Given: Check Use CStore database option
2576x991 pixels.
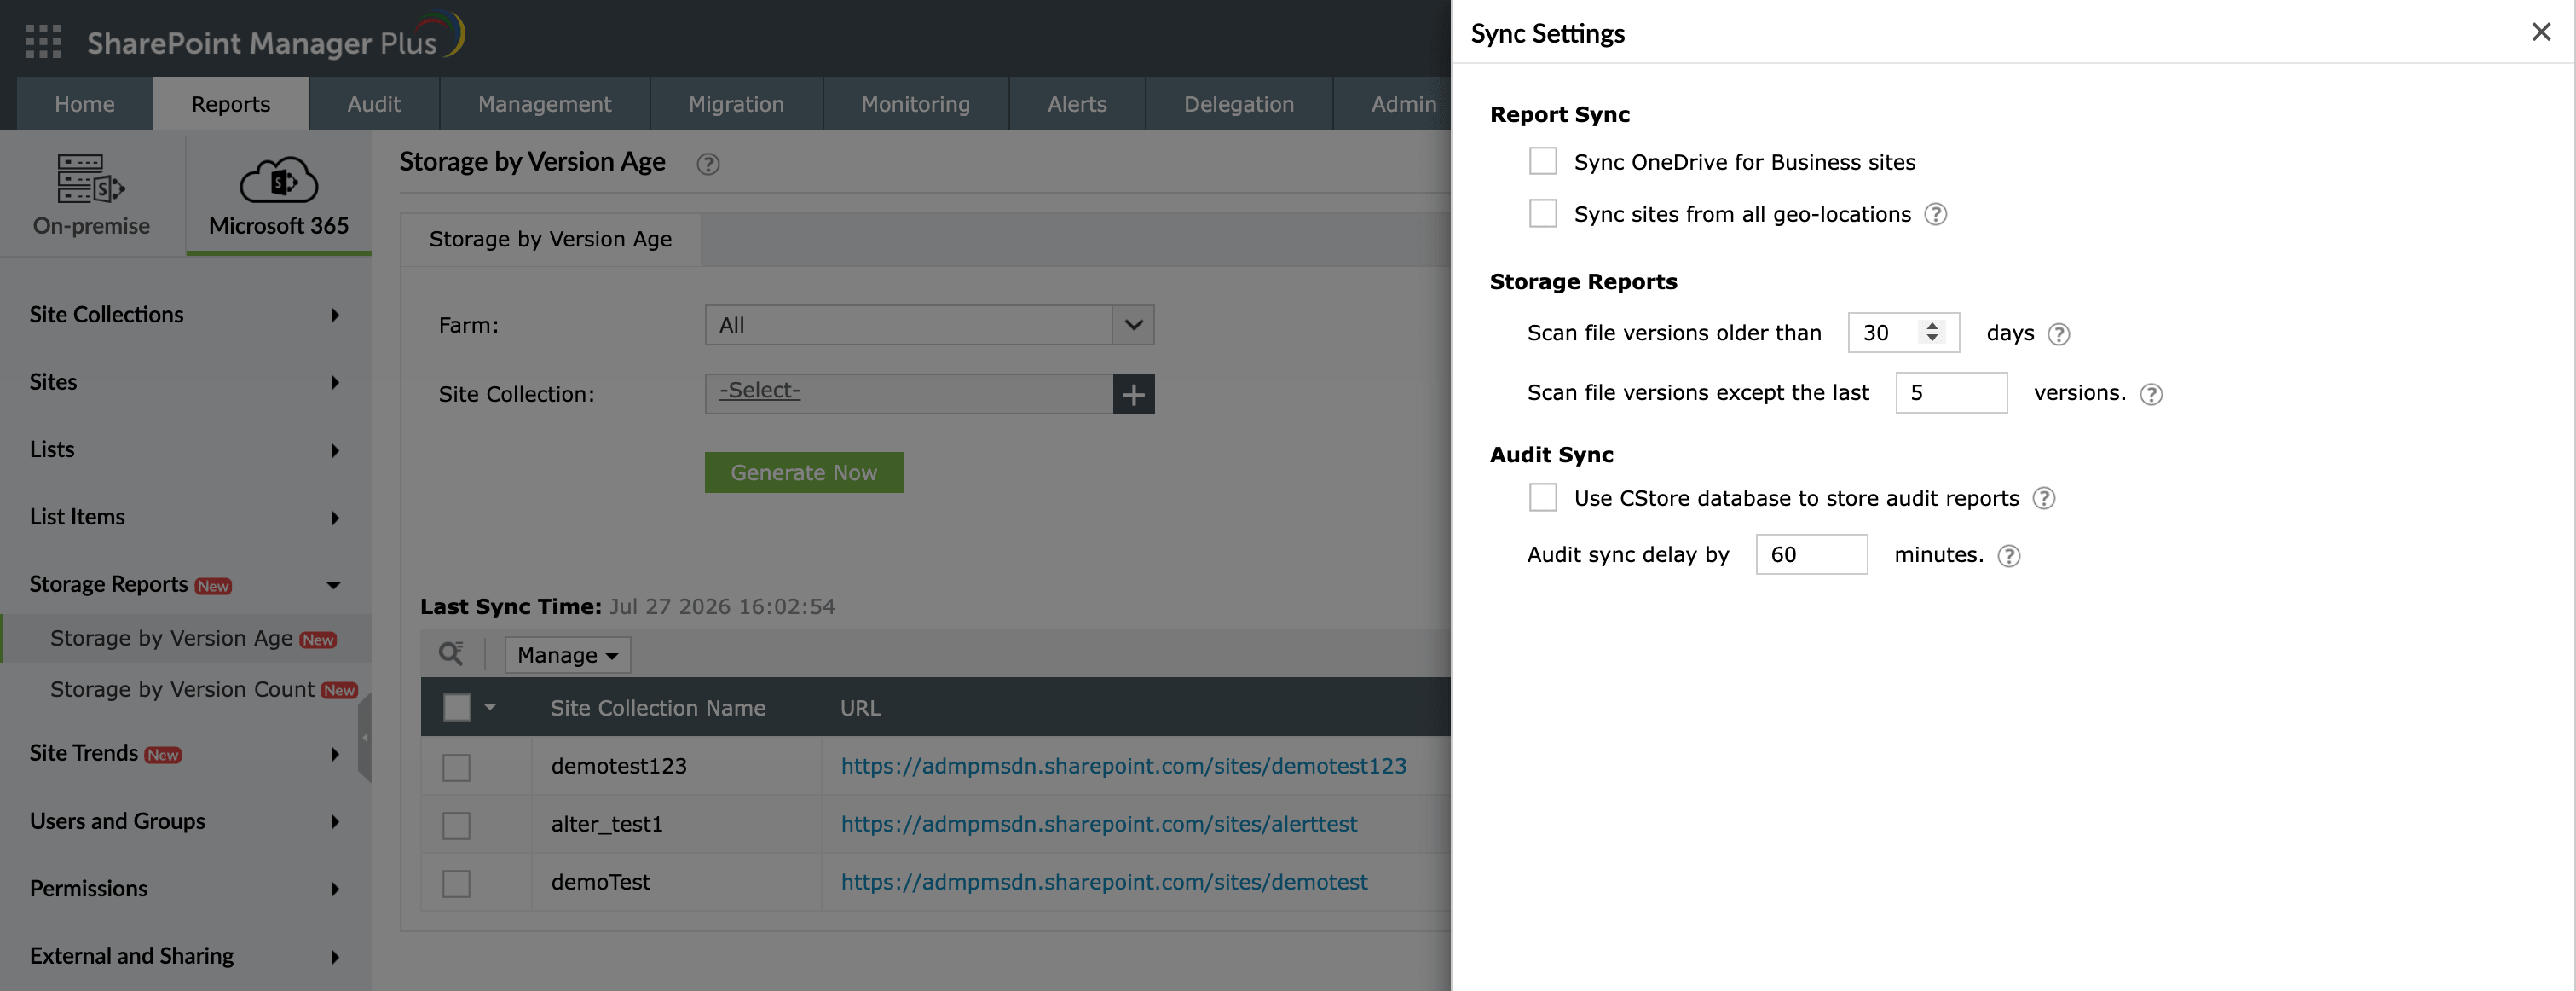Looking at the screenshot, I should pos(1543,497).
